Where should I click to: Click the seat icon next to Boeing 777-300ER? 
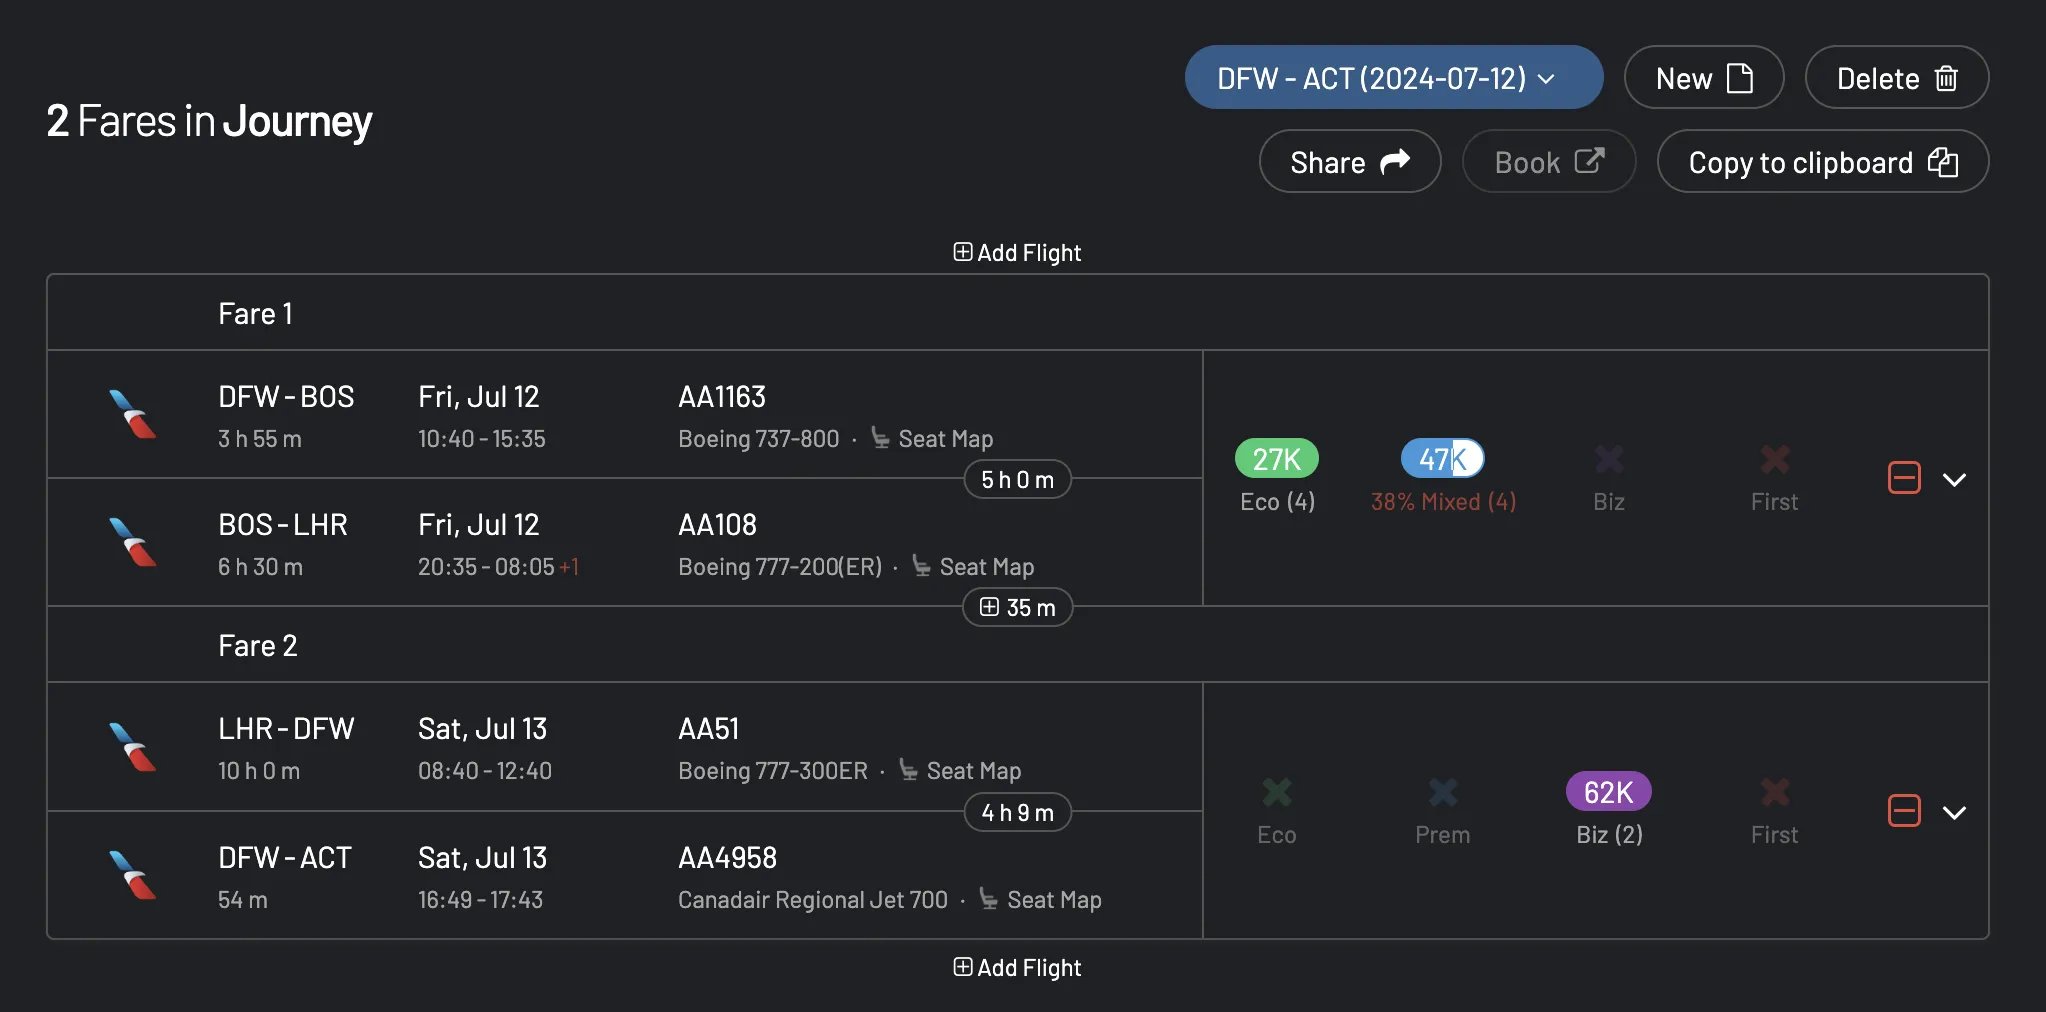click(x=908, y=770)
